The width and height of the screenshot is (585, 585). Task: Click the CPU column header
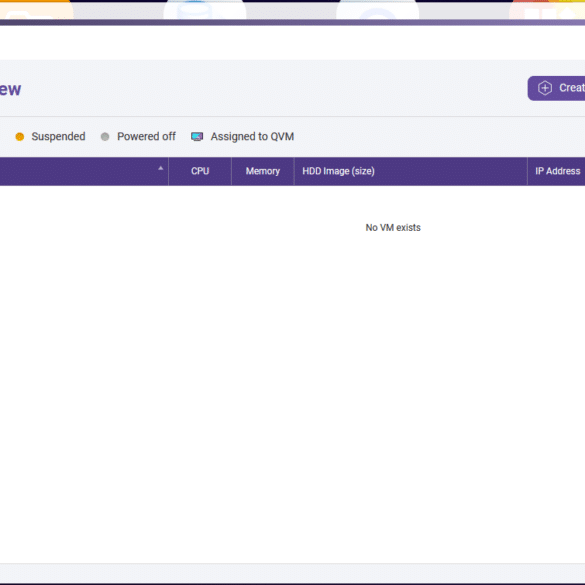200,171
